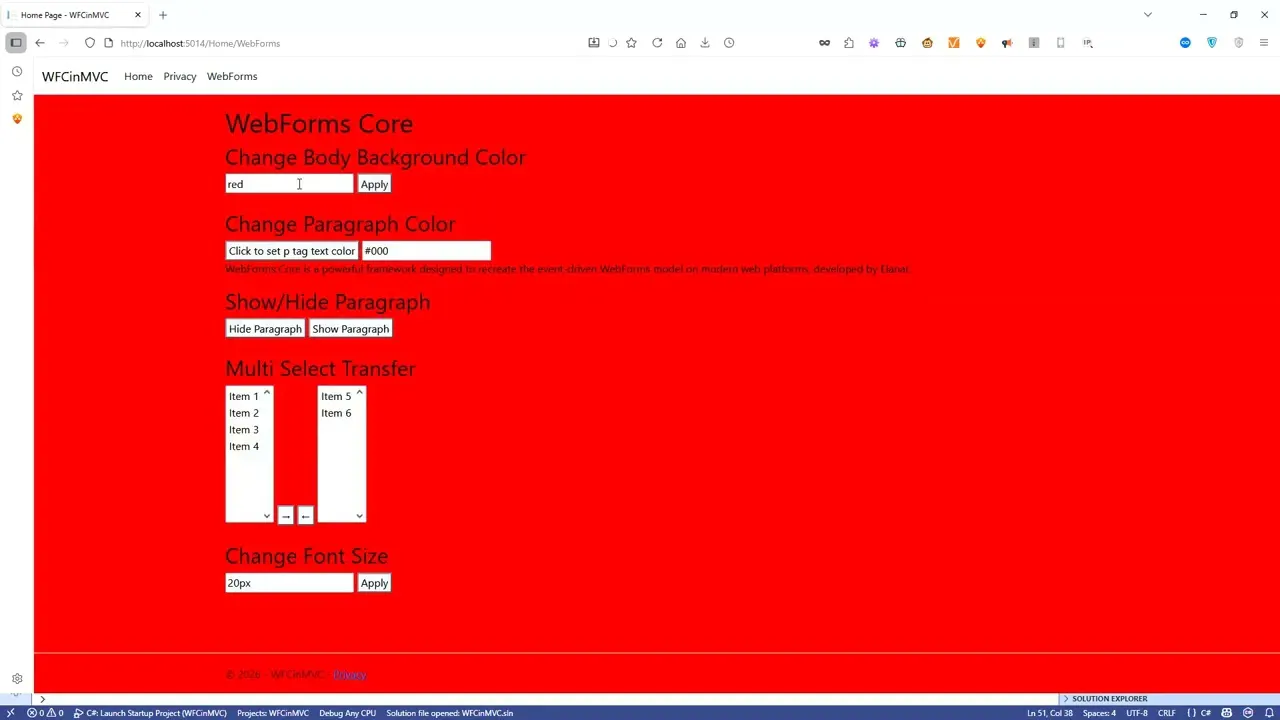Image resolution: width=1280 pixels, height=720 pixels.
Task: Click the WFCinMVC brand link
Action: point(75,77)
